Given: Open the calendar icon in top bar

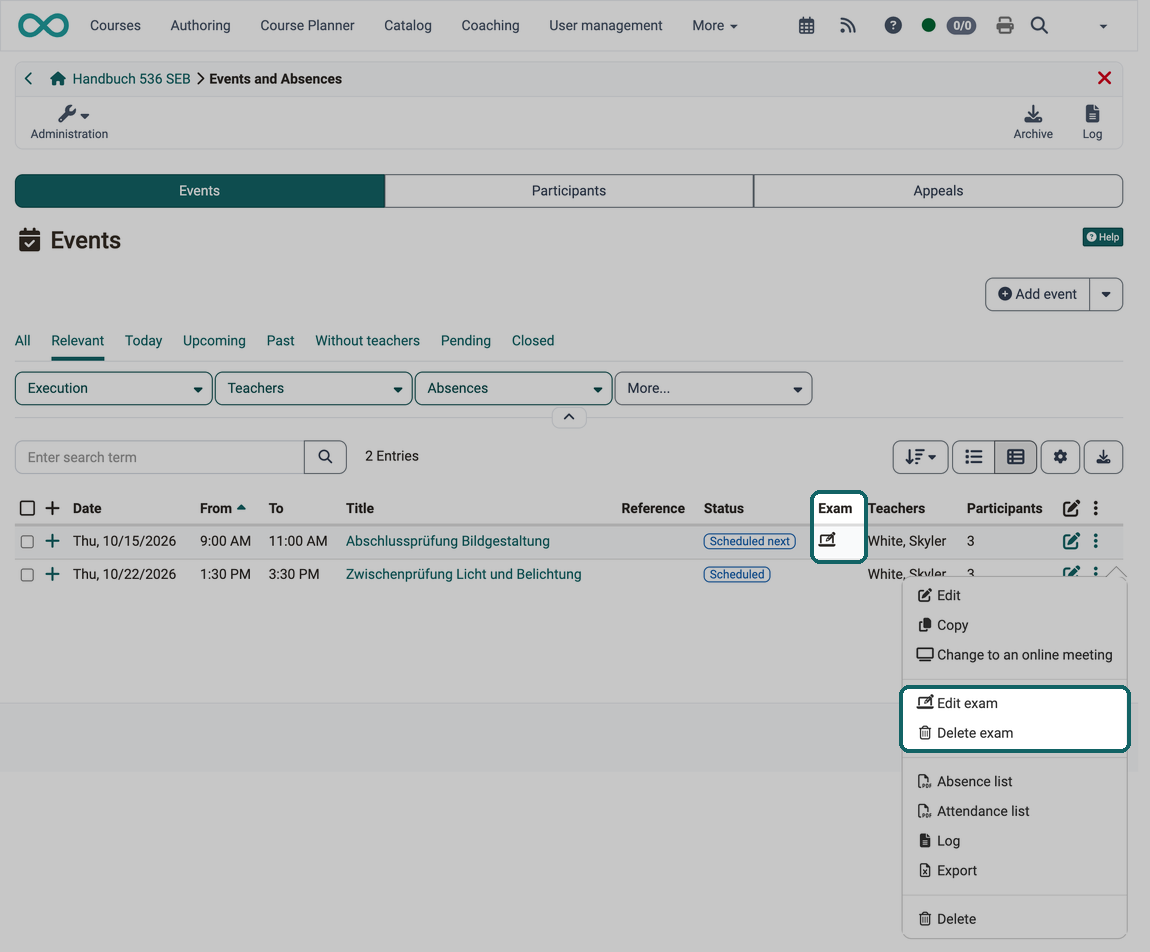Looking at the screenshot, I should point(806,26).
